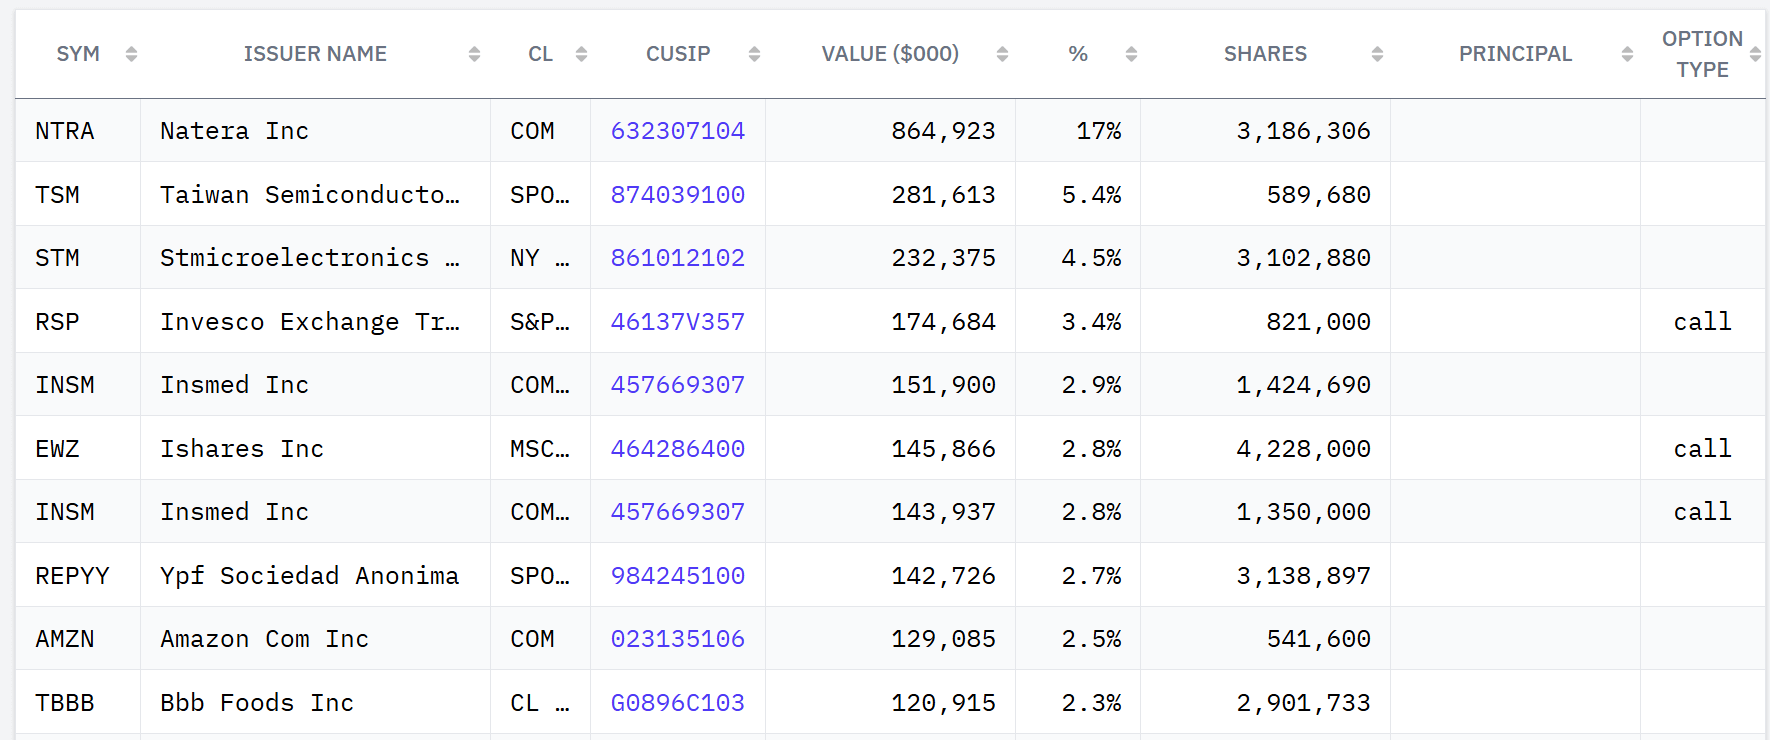Click Natera Inc issuer name

(235, 131)
